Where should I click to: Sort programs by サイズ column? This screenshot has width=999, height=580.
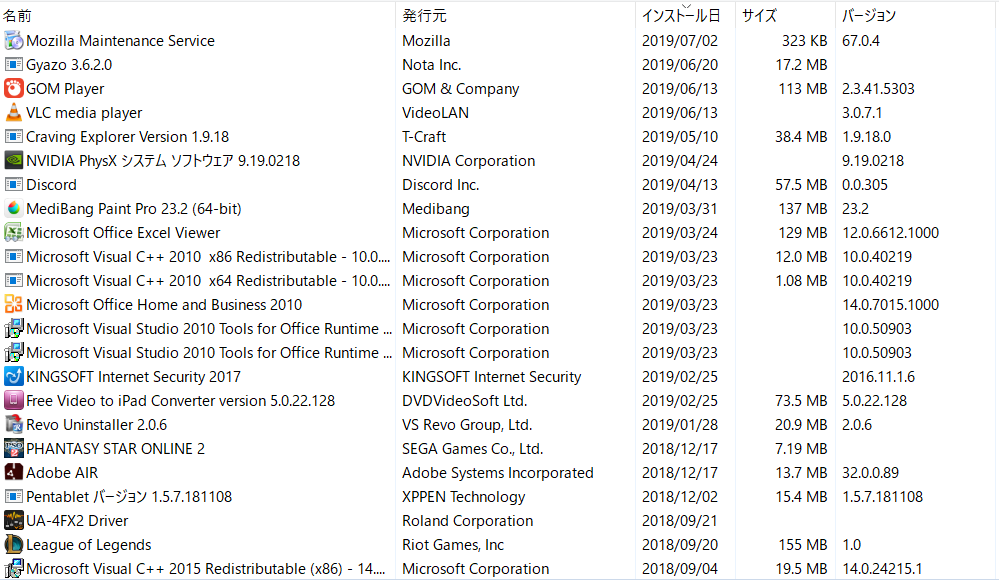coord(759,16)
